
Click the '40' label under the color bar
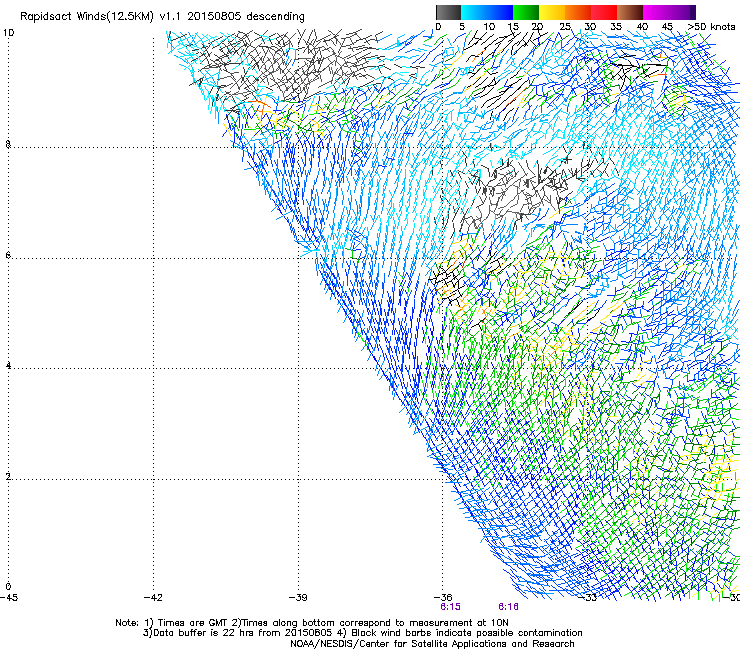click(x=642, y=27)
